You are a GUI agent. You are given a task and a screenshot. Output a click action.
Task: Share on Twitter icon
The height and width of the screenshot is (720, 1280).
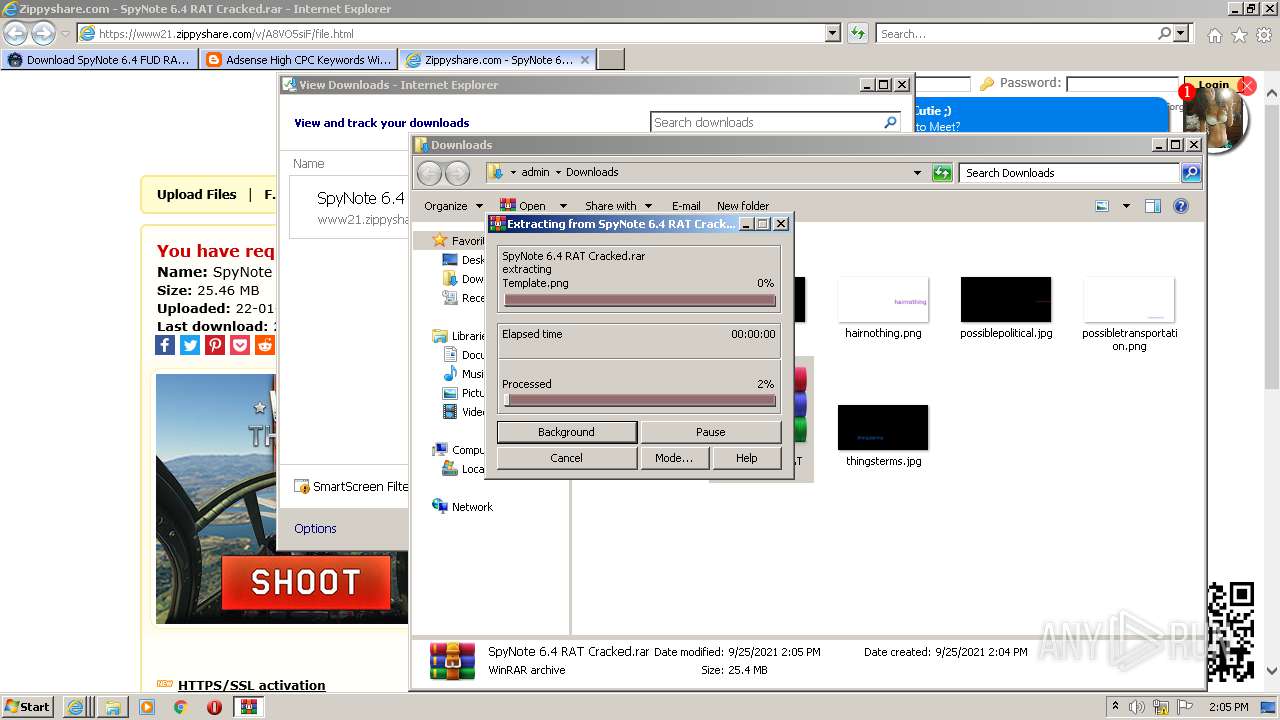tap(190, 345)
